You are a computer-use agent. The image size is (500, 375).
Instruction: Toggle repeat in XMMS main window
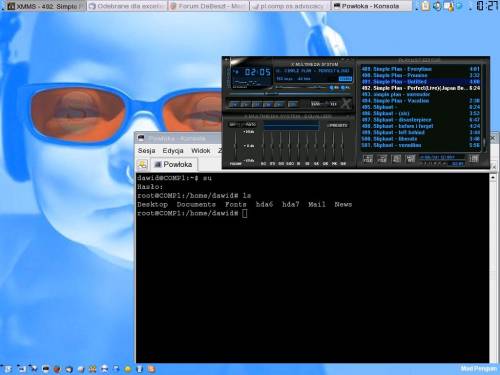click(333, 104)
